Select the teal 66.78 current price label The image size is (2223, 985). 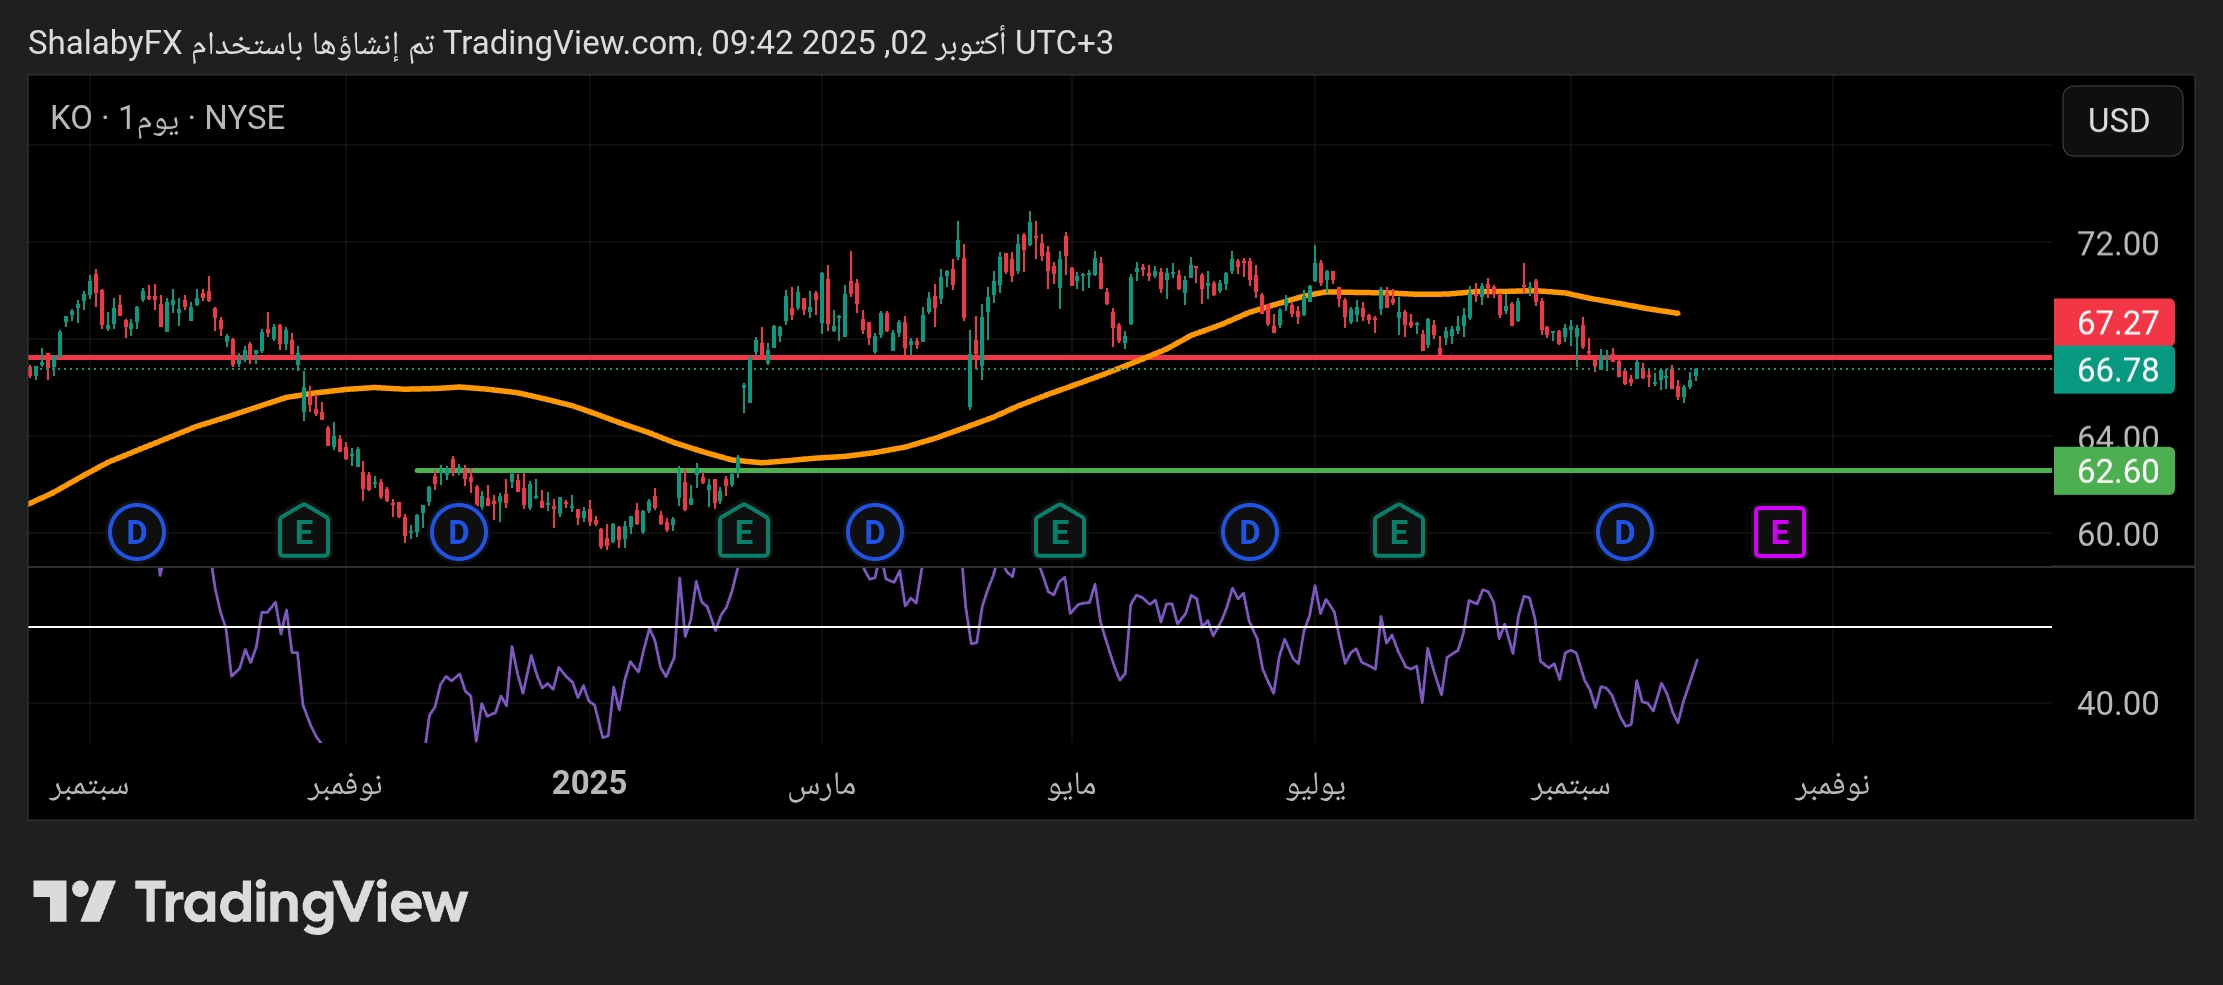(x=2114, y=370)
